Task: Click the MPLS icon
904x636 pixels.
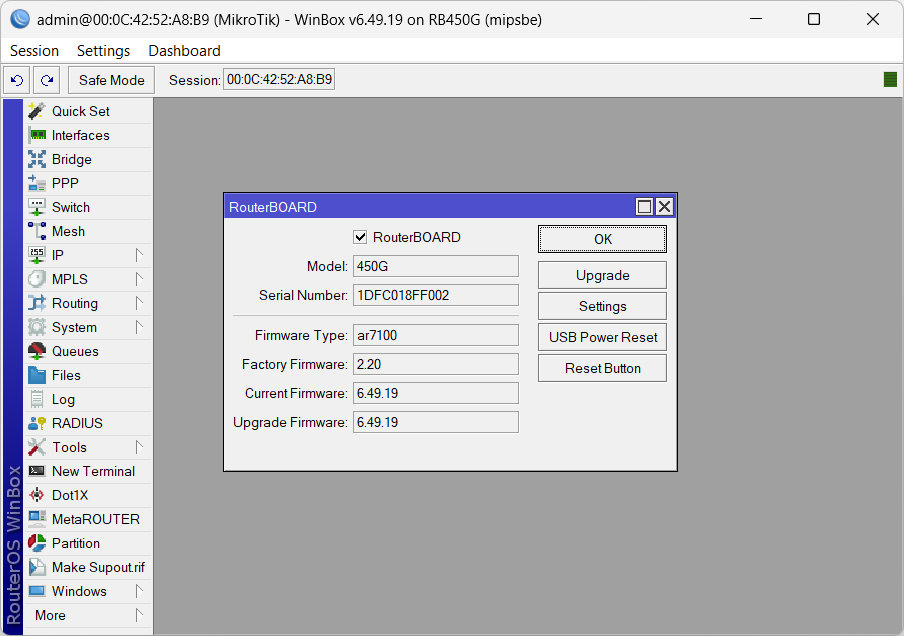Action: pos(37,279)
